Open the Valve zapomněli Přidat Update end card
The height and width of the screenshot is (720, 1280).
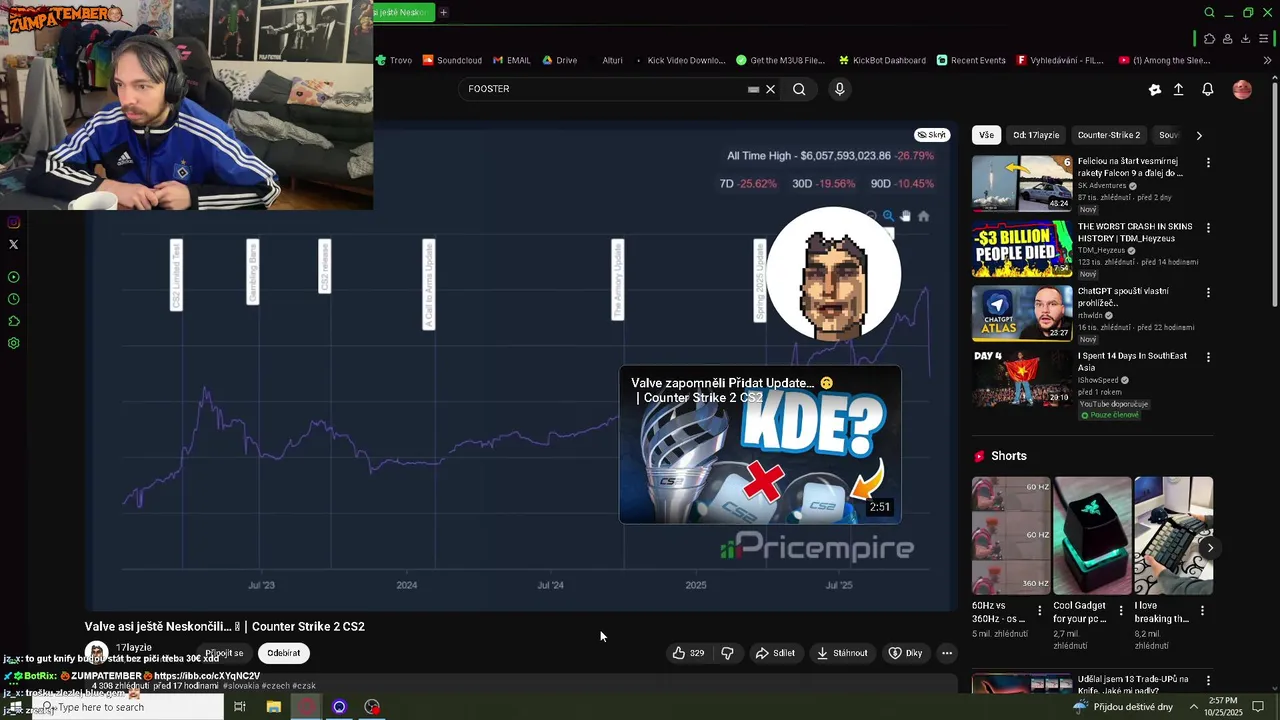(x=760, y=445)
